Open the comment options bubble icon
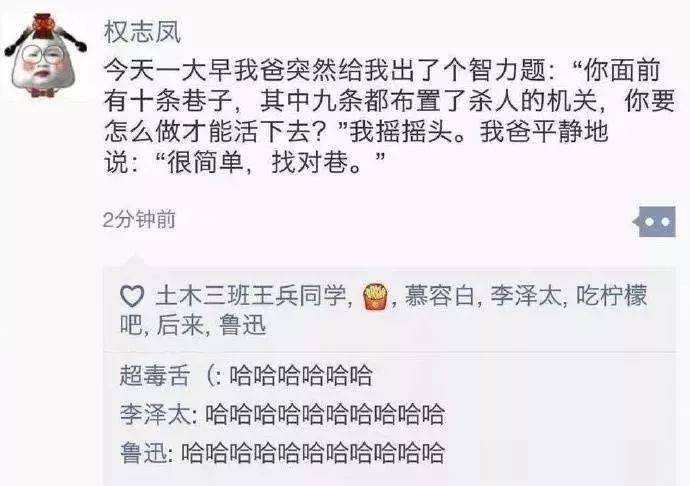690x486 pixels. (655, 221)
